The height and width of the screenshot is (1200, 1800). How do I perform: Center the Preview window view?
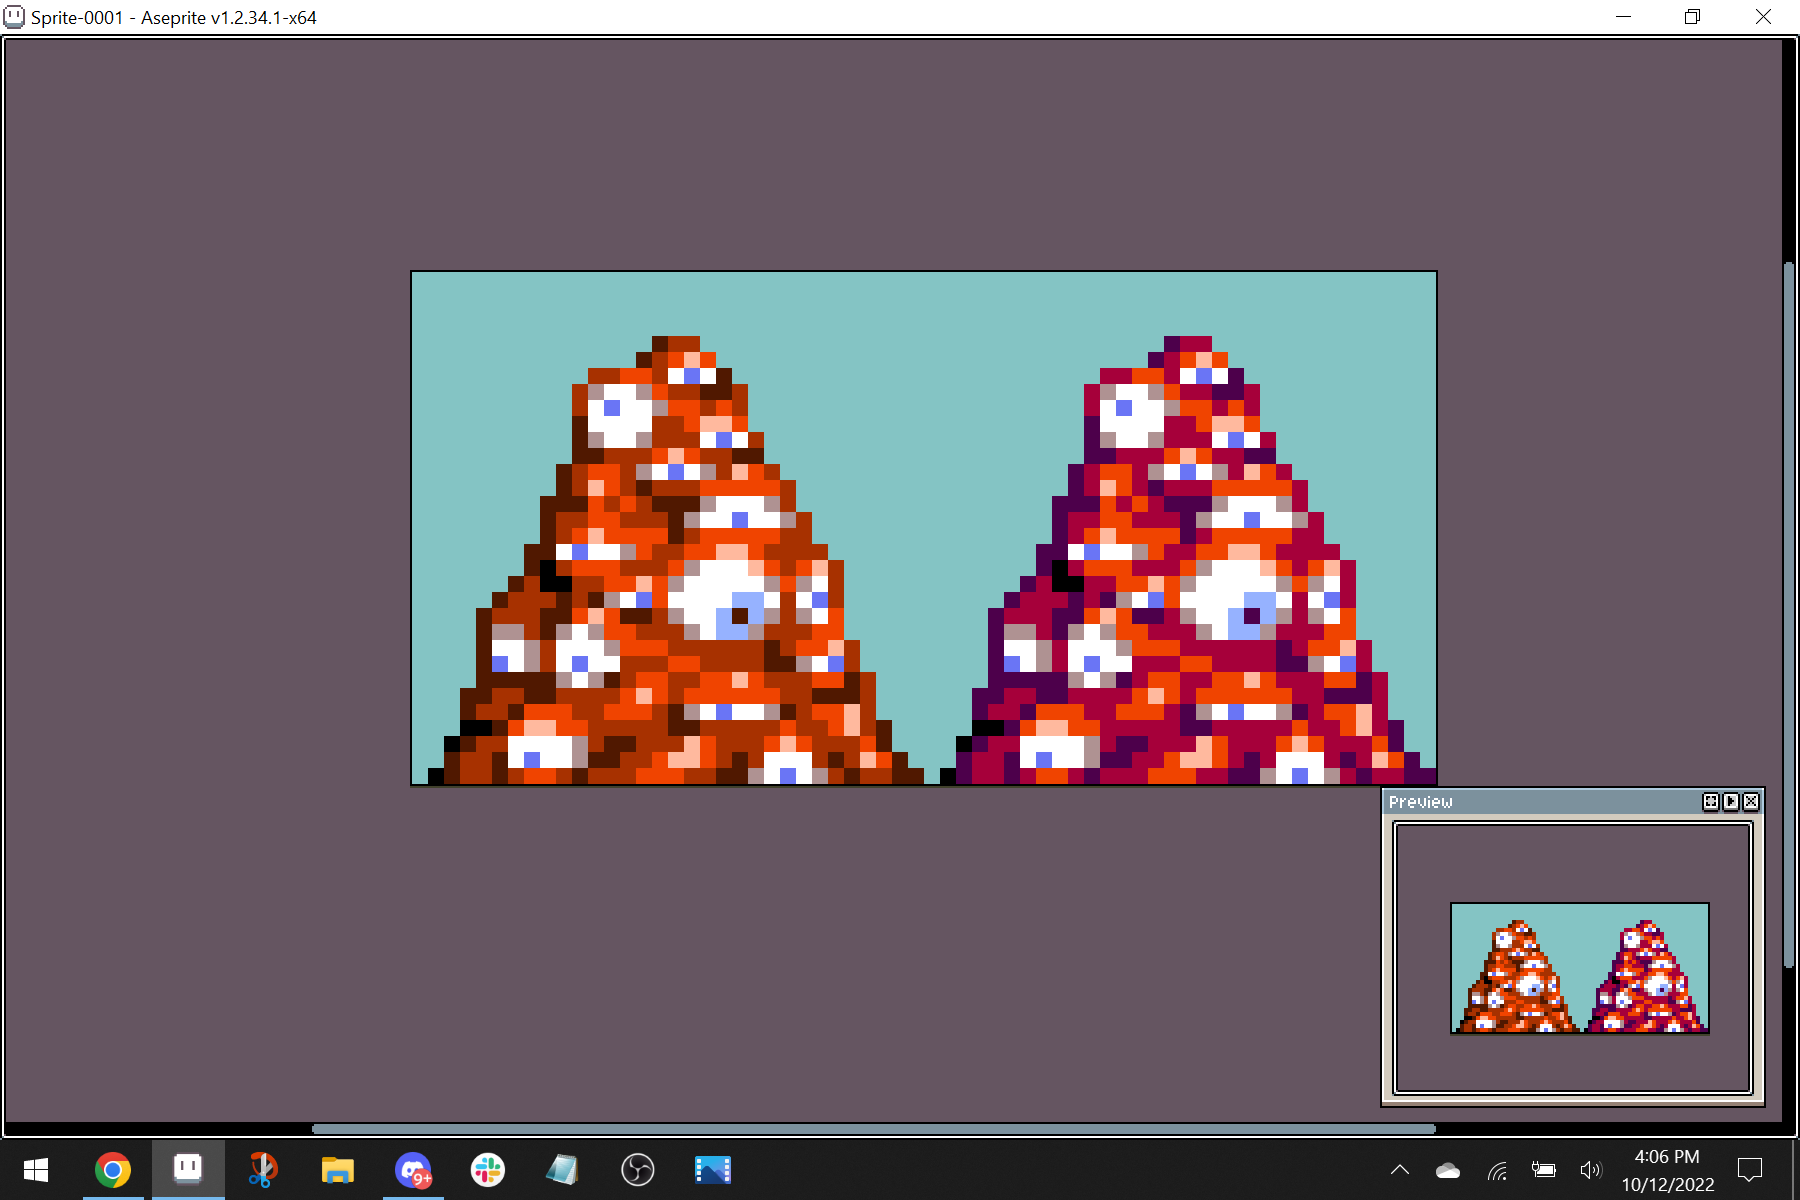tap(1711, 802)
